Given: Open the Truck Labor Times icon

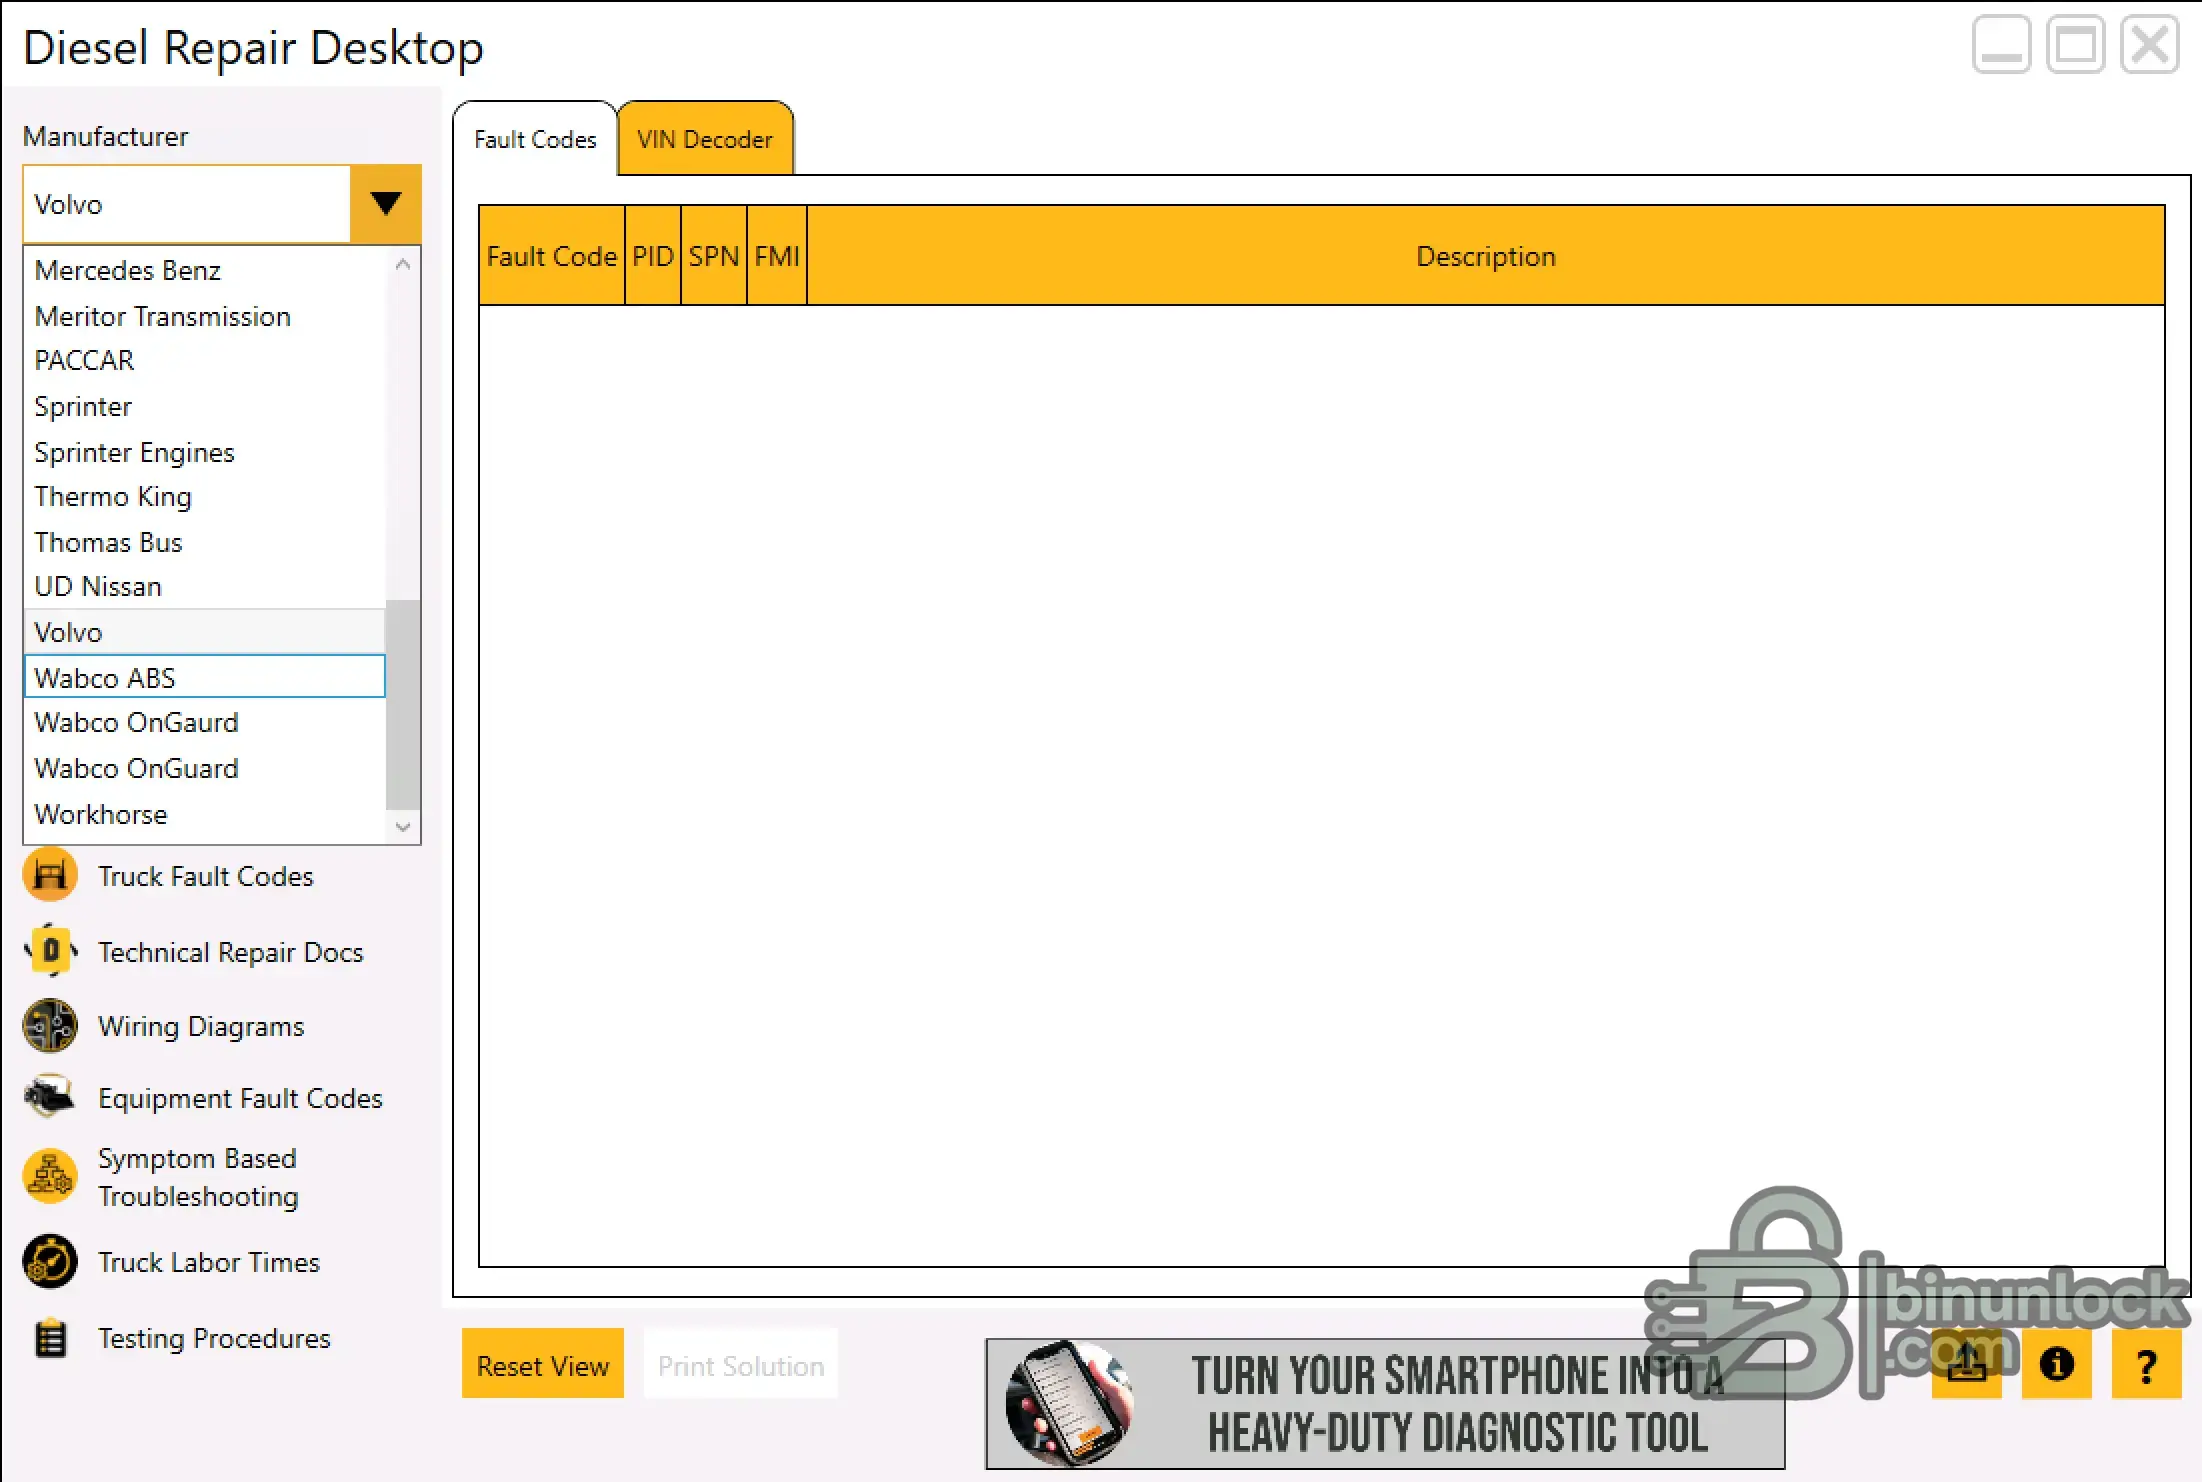Looking at the screenshot, I should [50, 1261].
